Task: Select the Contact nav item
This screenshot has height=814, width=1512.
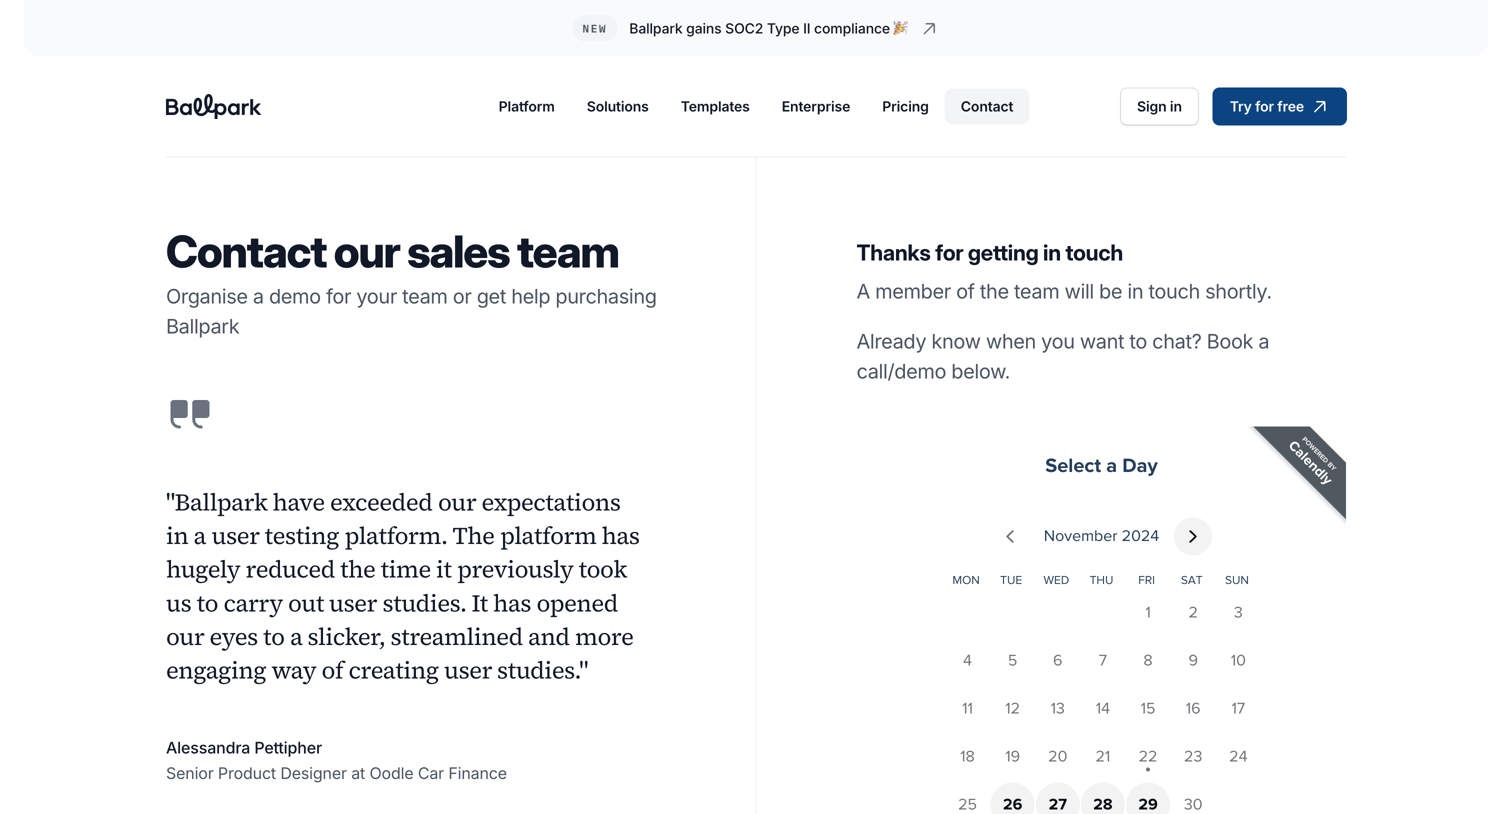Action: 987,106
